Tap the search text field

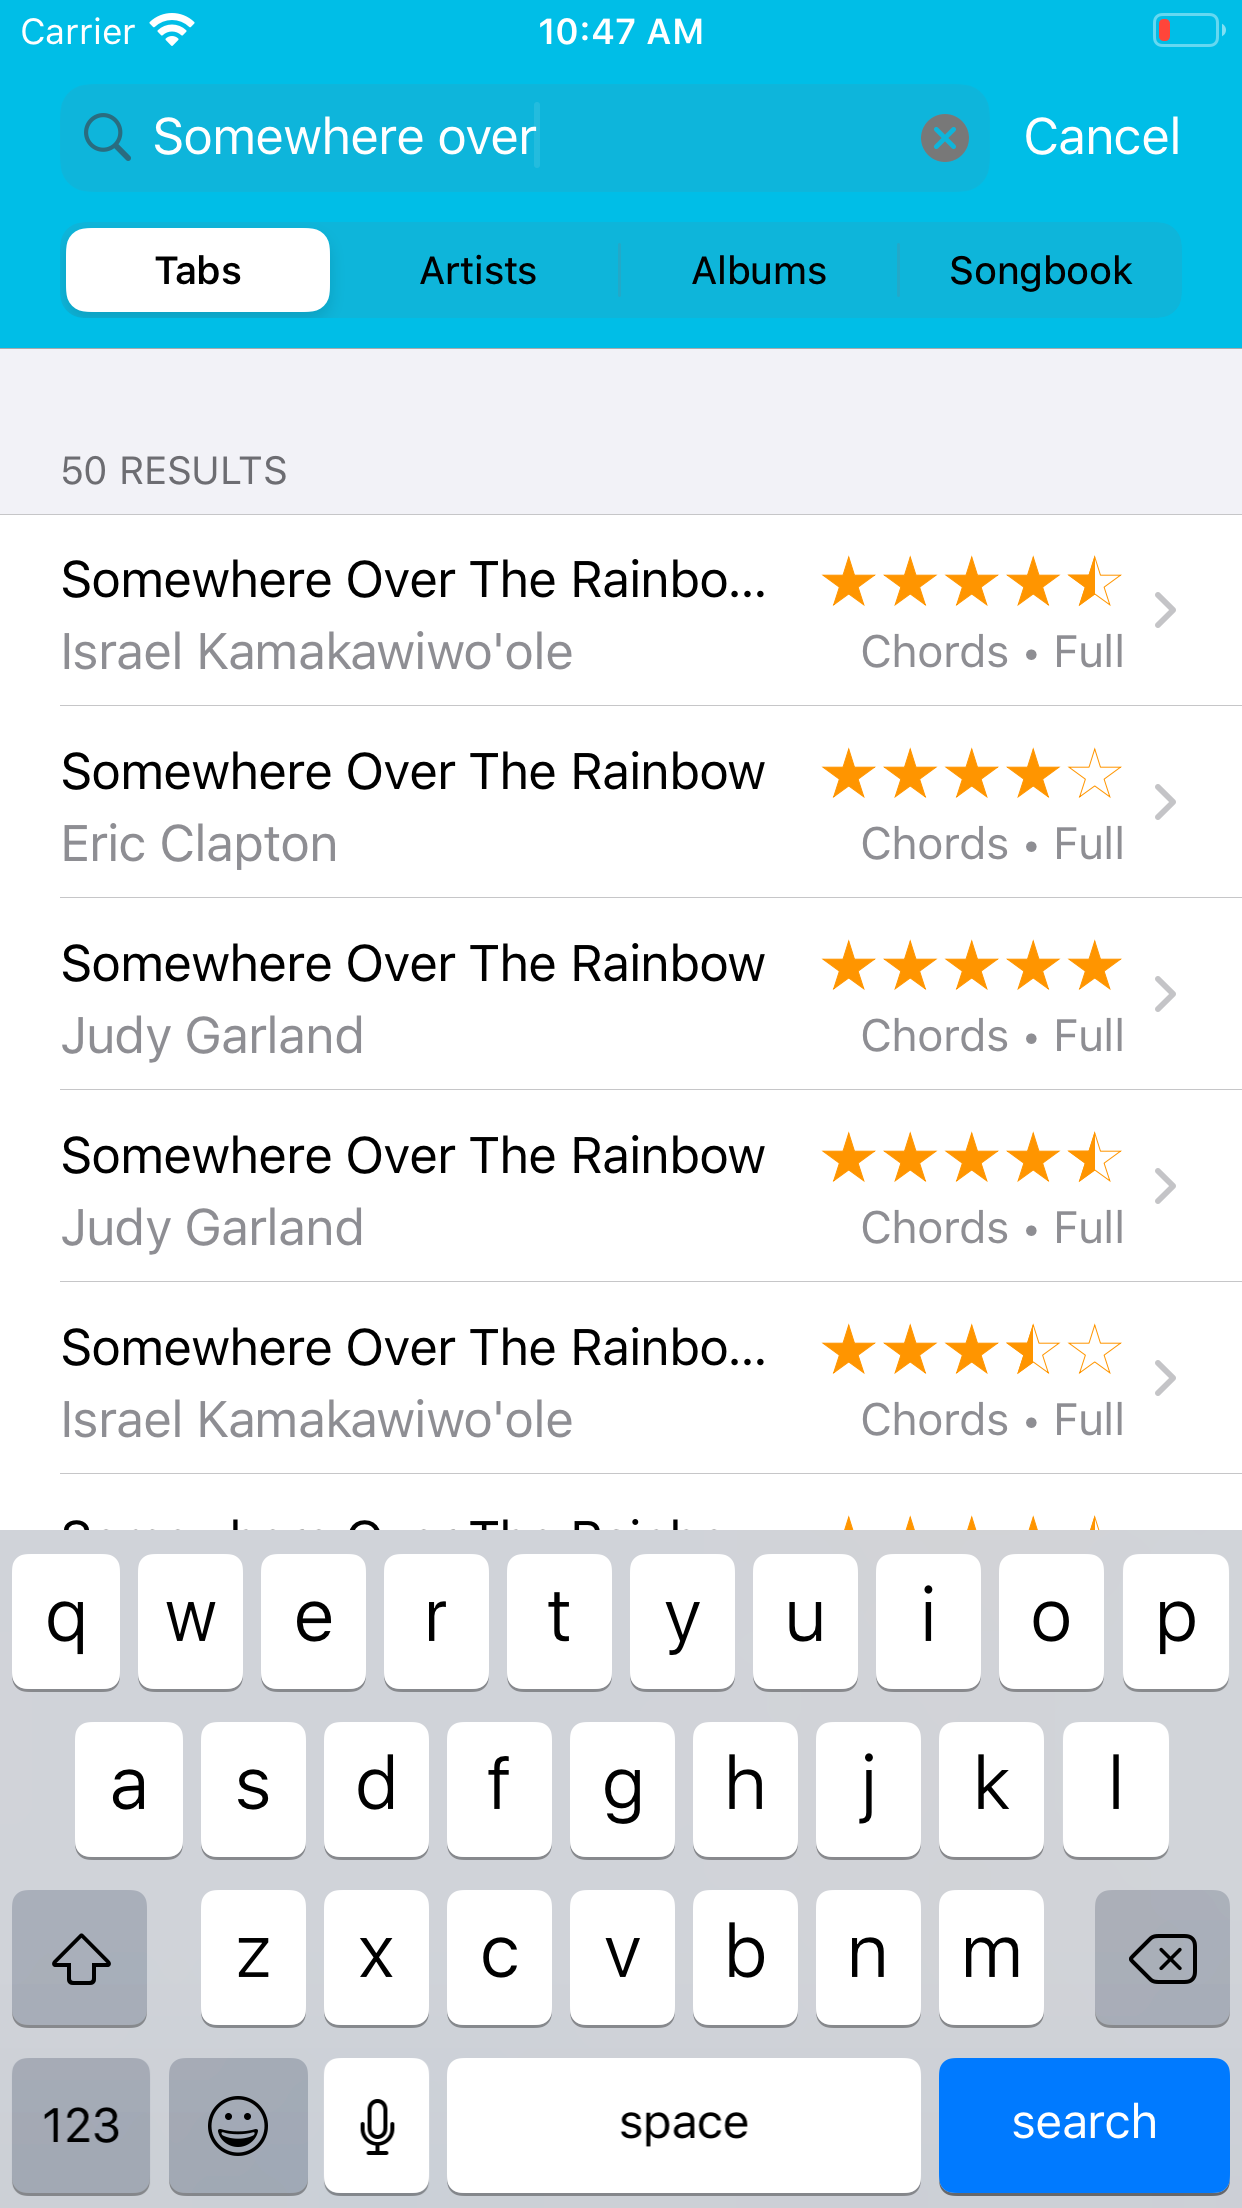520,138
